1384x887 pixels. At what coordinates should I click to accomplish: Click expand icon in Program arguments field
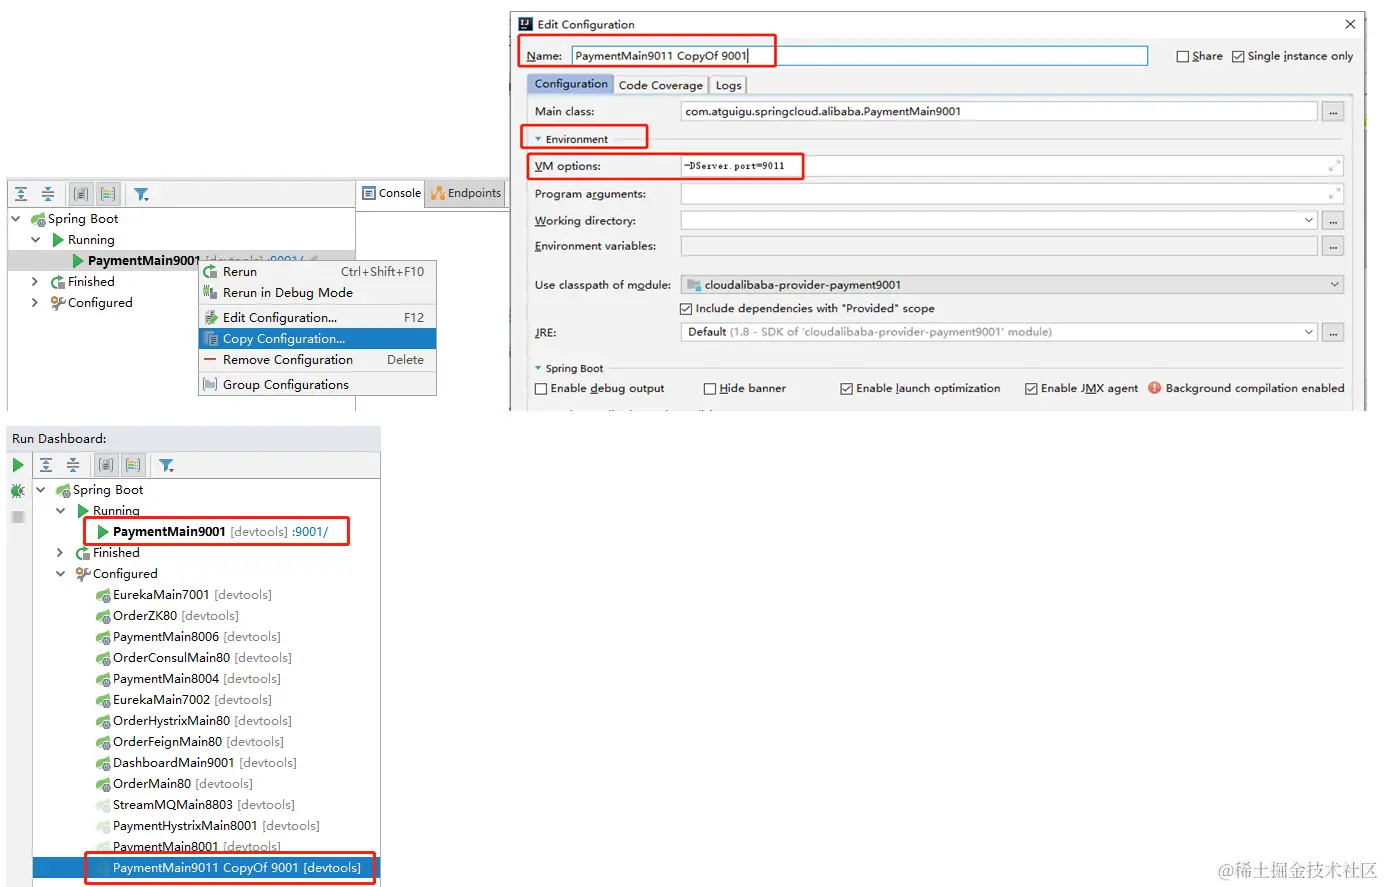(1334, 194)
